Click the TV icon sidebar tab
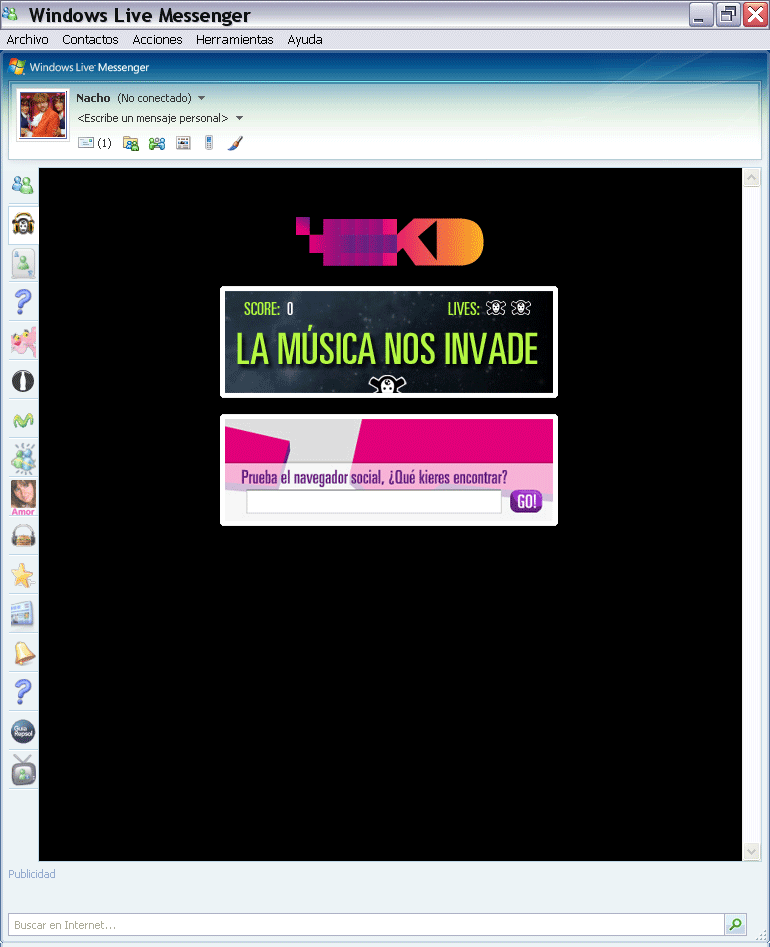The image size is (770, 947). point(23,770)
